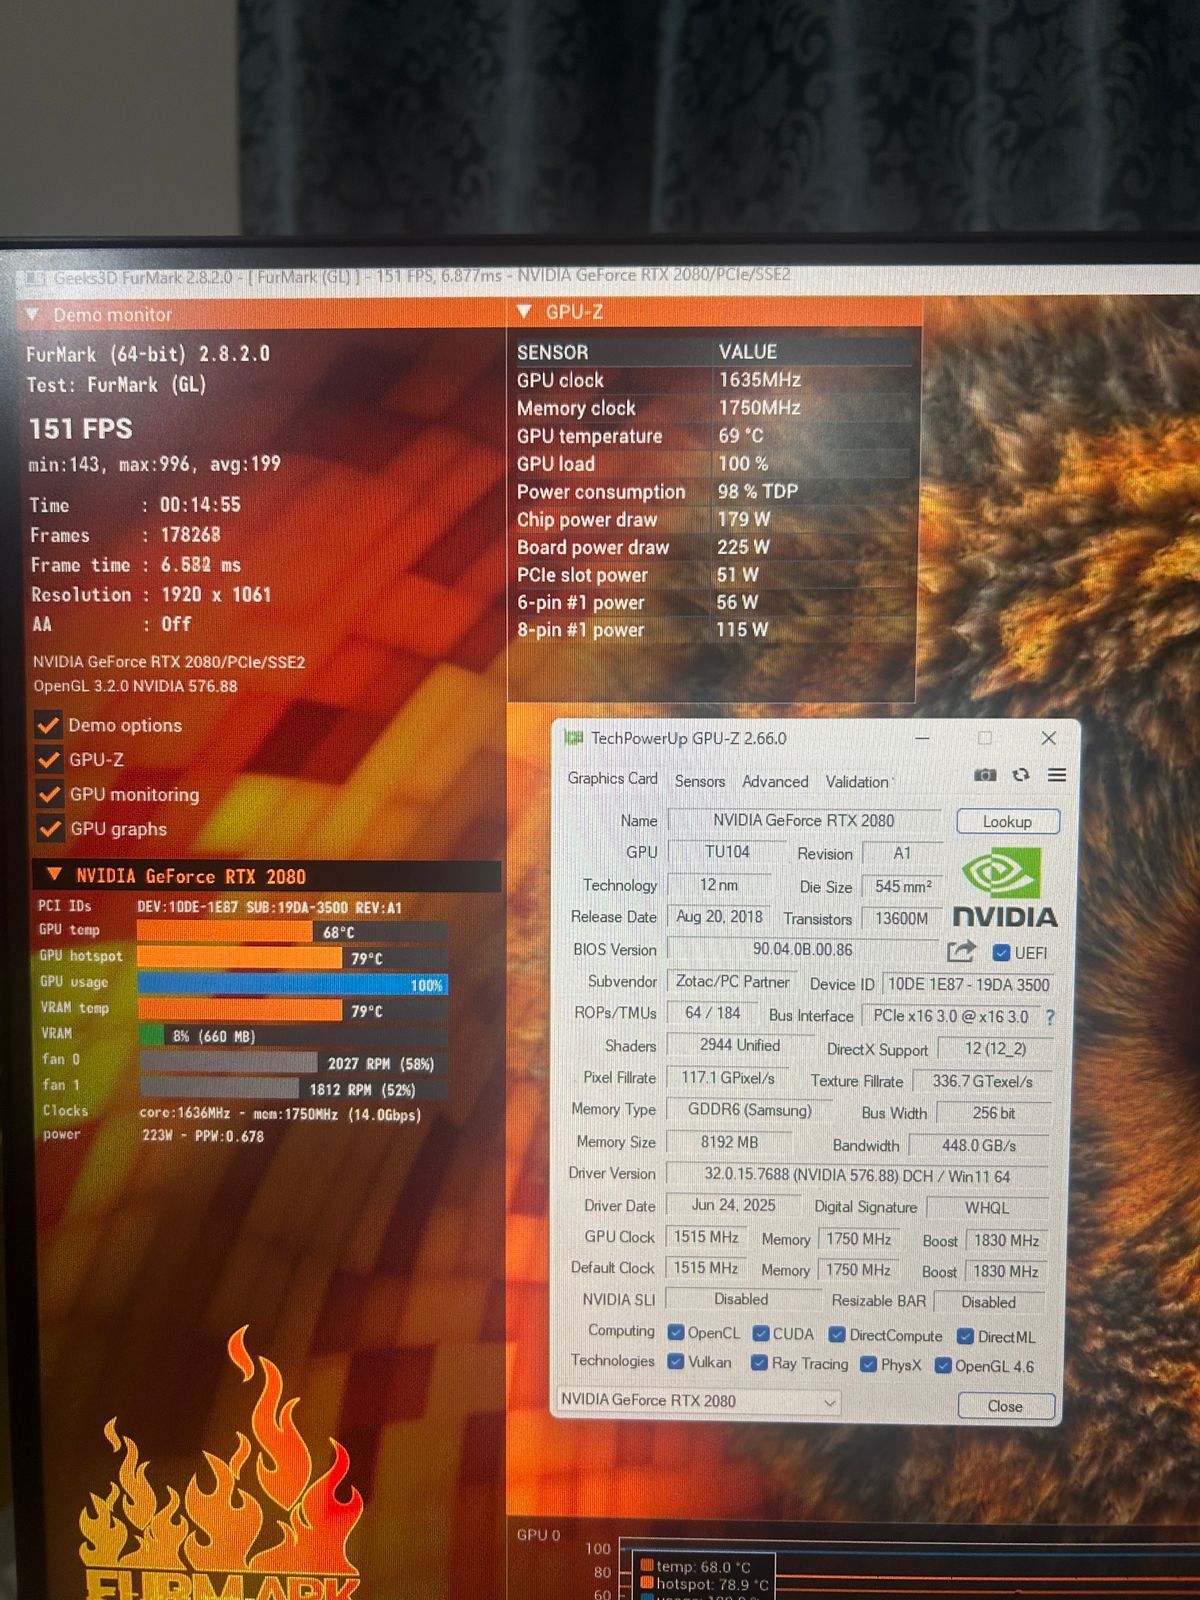Collapse the GPU-Z sensor overlay panel
The image size is (1200, 1600).
pyautogui.click(x=524, y=312)
